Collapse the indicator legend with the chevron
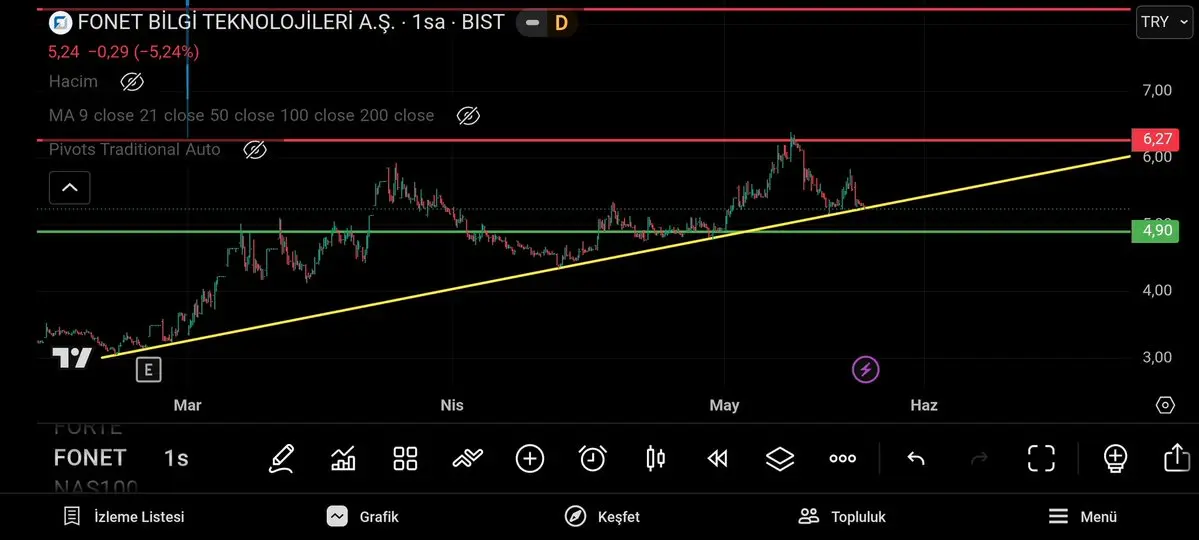The image size is (1199, 540). point(70,187)
